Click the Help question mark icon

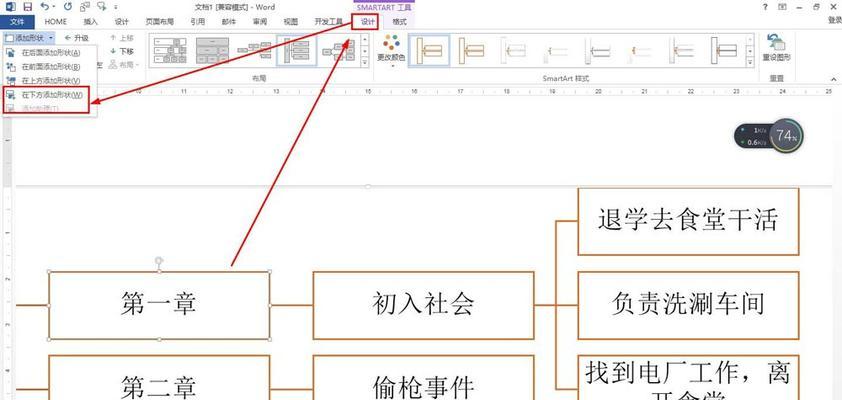click(x=765, y=7)
